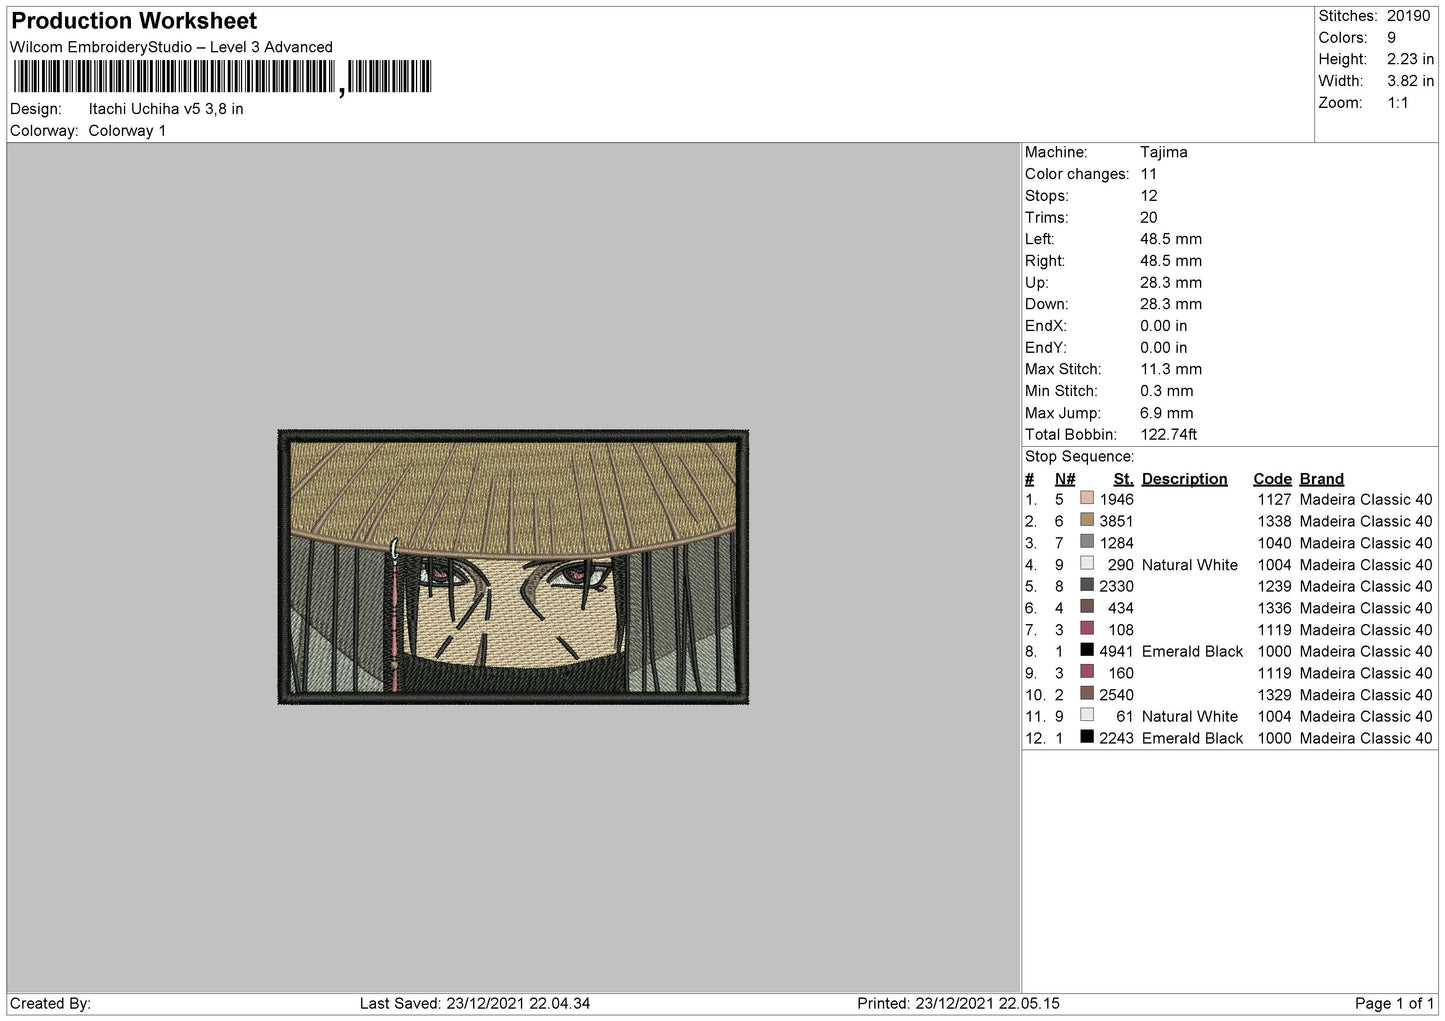
Task: Click the Trims value 20
Action: coord(1149,217)
